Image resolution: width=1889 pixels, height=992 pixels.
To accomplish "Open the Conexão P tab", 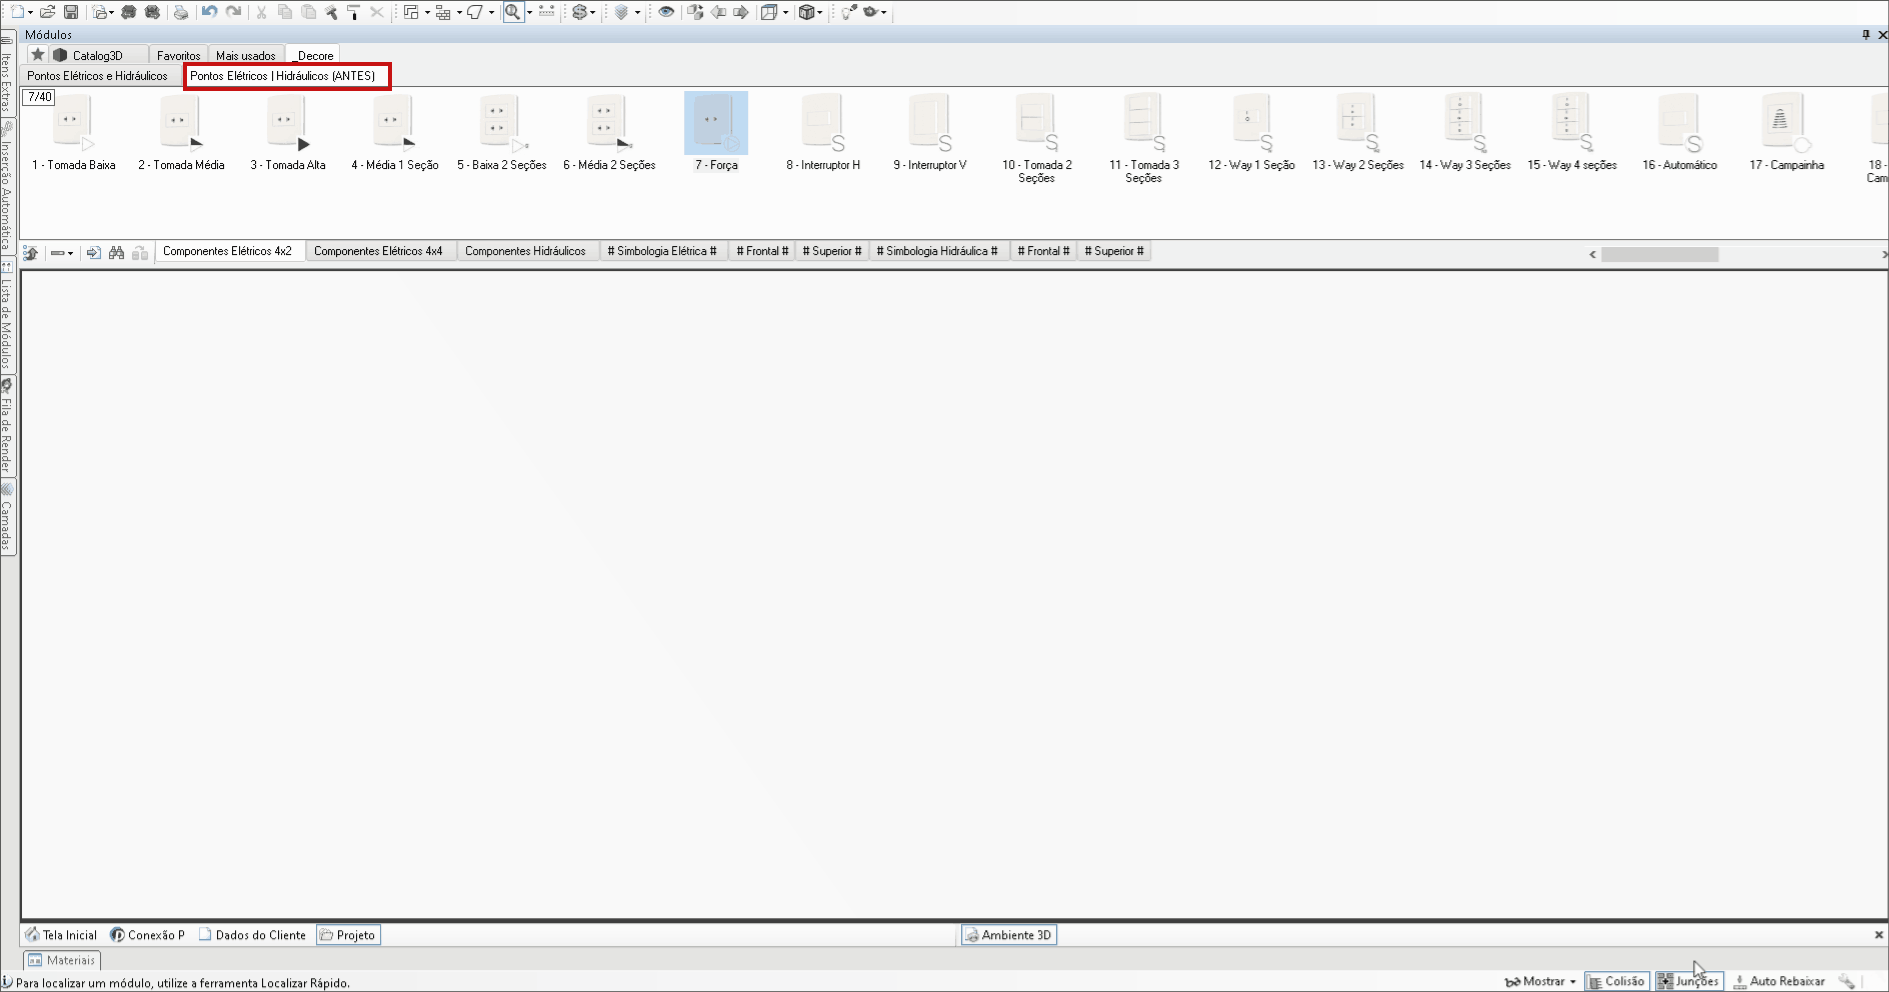I will pyautogui.click(x=148, y=935).
